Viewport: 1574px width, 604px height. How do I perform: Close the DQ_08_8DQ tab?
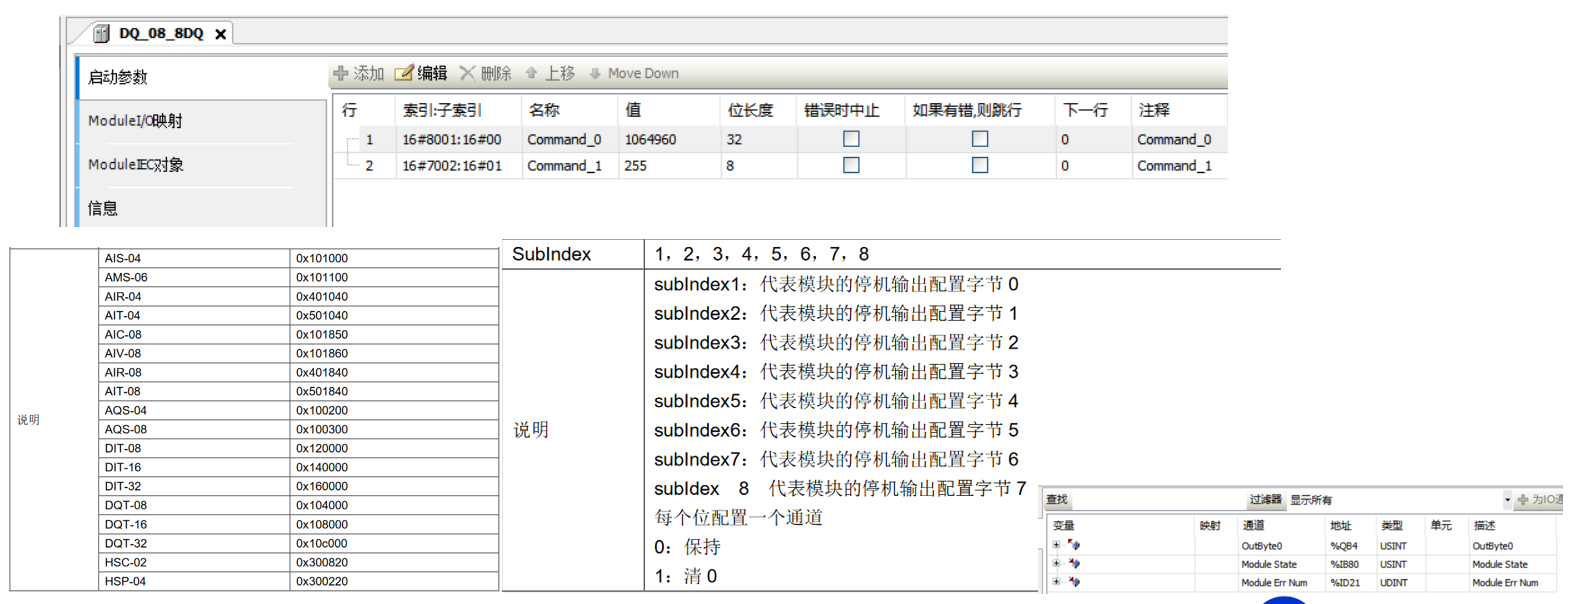click(x=220, y=34)
